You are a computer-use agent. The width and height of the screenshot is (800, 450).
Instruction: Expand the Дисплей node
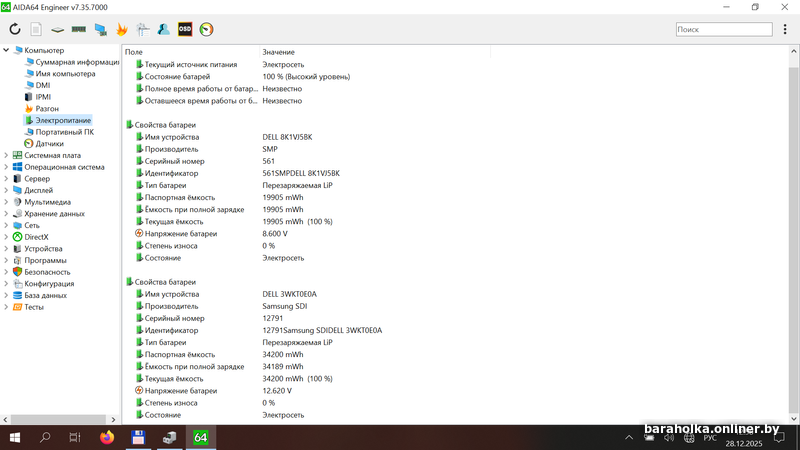pos(6,190)
